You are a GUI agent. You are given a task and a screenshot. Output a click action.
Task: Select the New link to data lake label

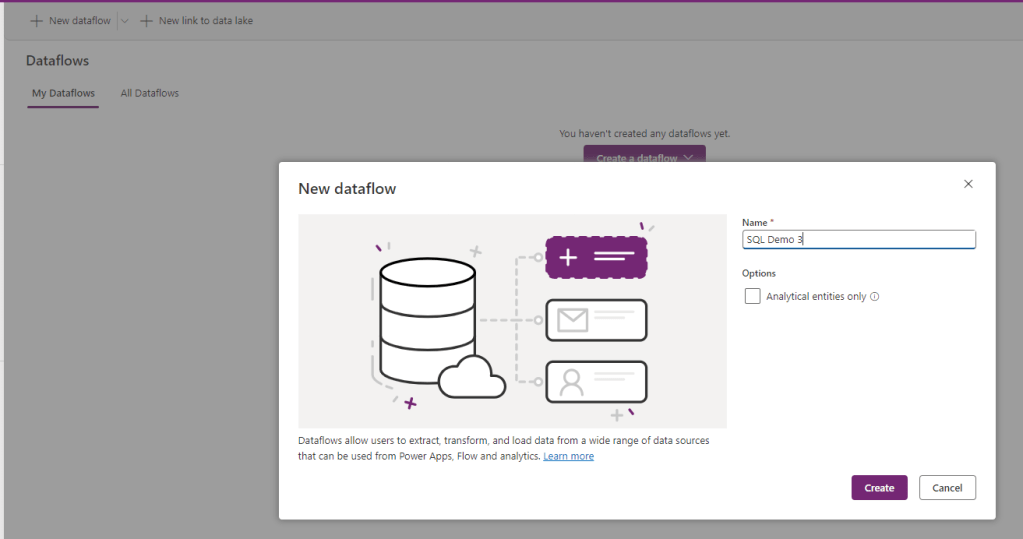click(205, 20)
